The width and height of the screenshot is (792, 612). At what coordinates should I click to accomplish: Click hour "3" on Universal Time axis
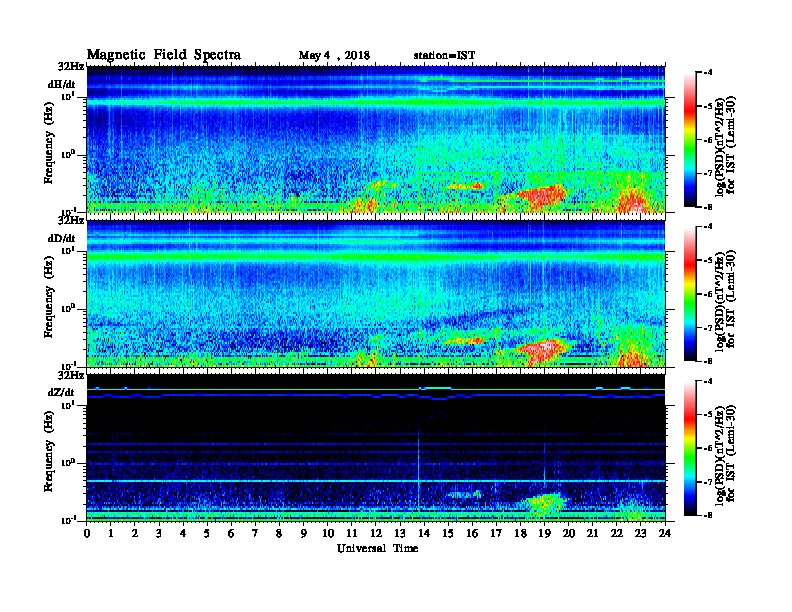tap(159, 534)
